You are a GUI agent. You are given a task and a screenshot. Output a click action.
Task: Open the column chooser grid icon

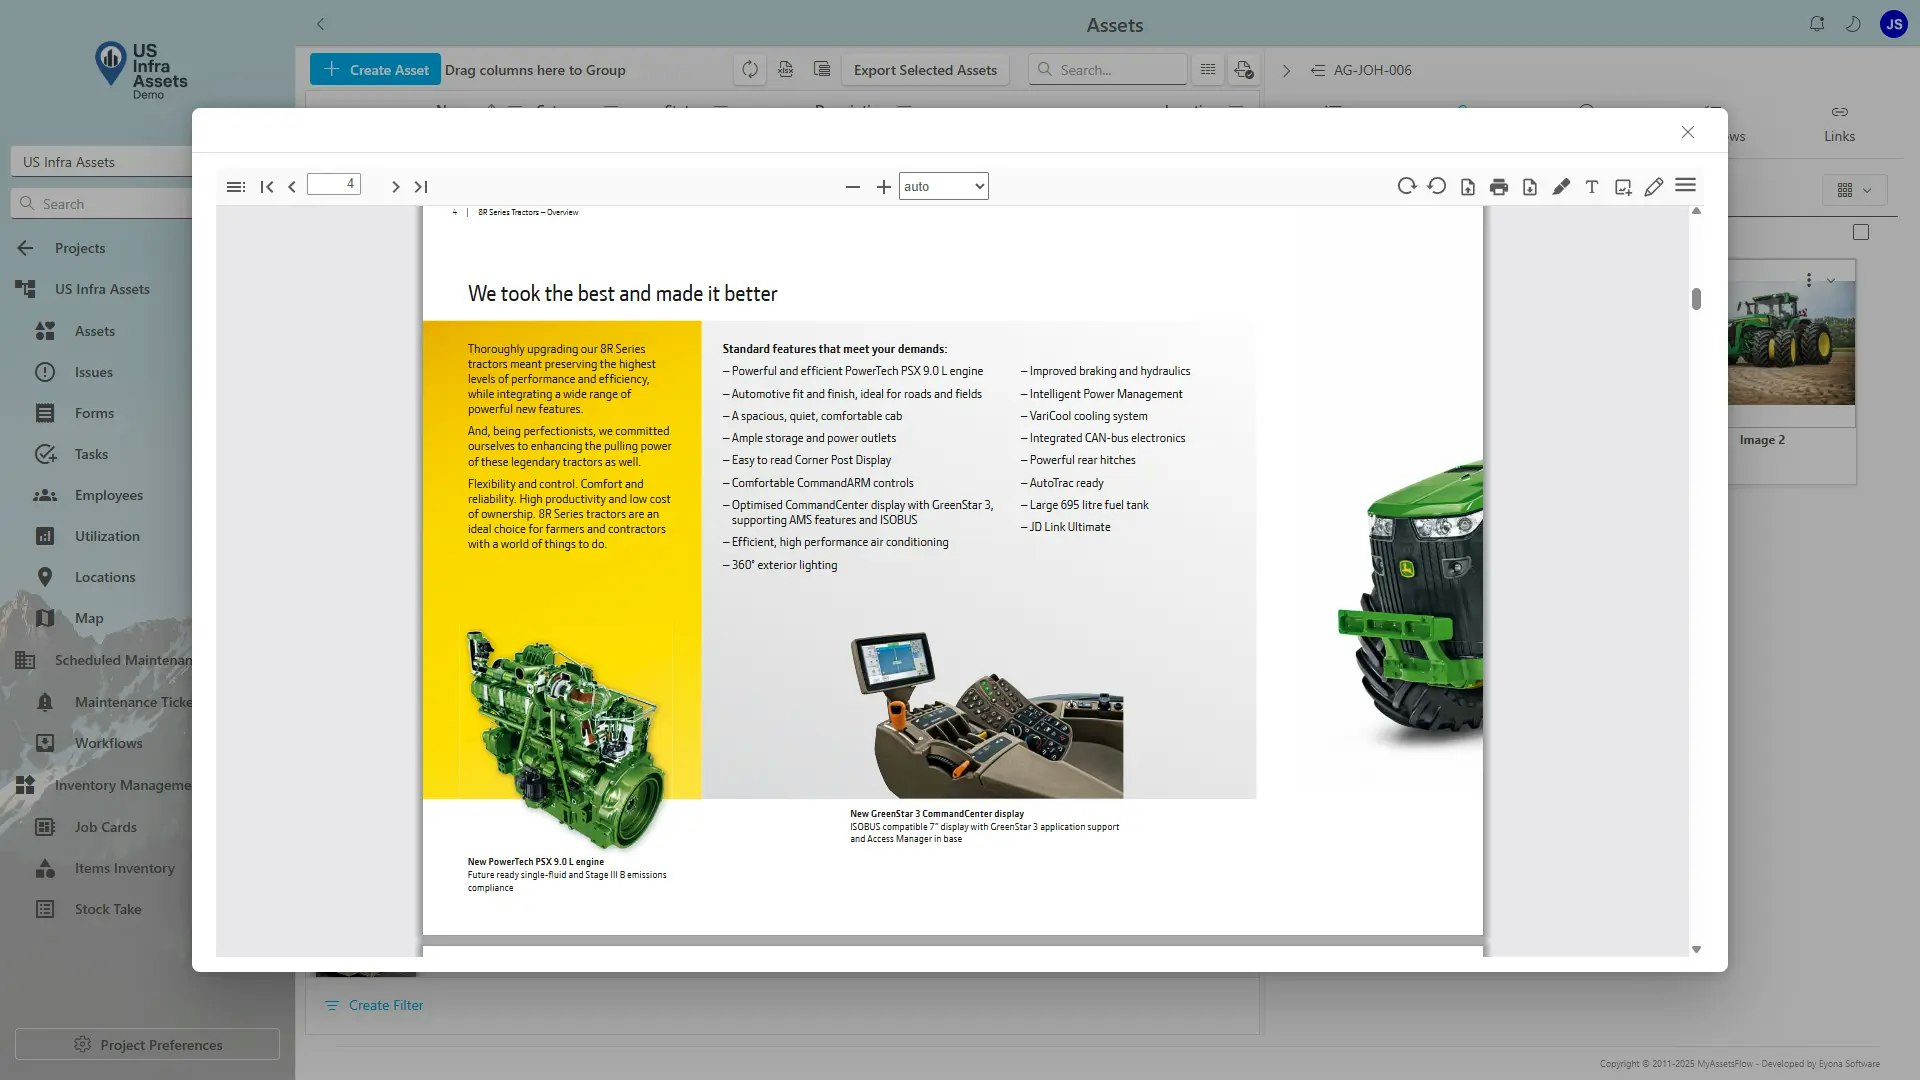click(x=1208, y=70)
